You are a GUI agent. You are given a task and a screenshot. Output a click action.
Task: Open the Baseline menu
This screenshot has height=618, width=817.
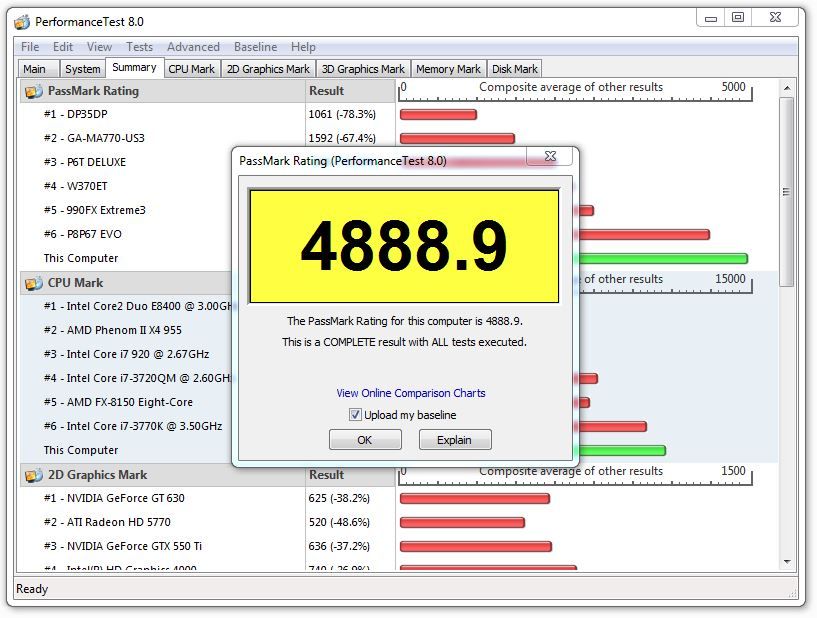click(255, 47)
